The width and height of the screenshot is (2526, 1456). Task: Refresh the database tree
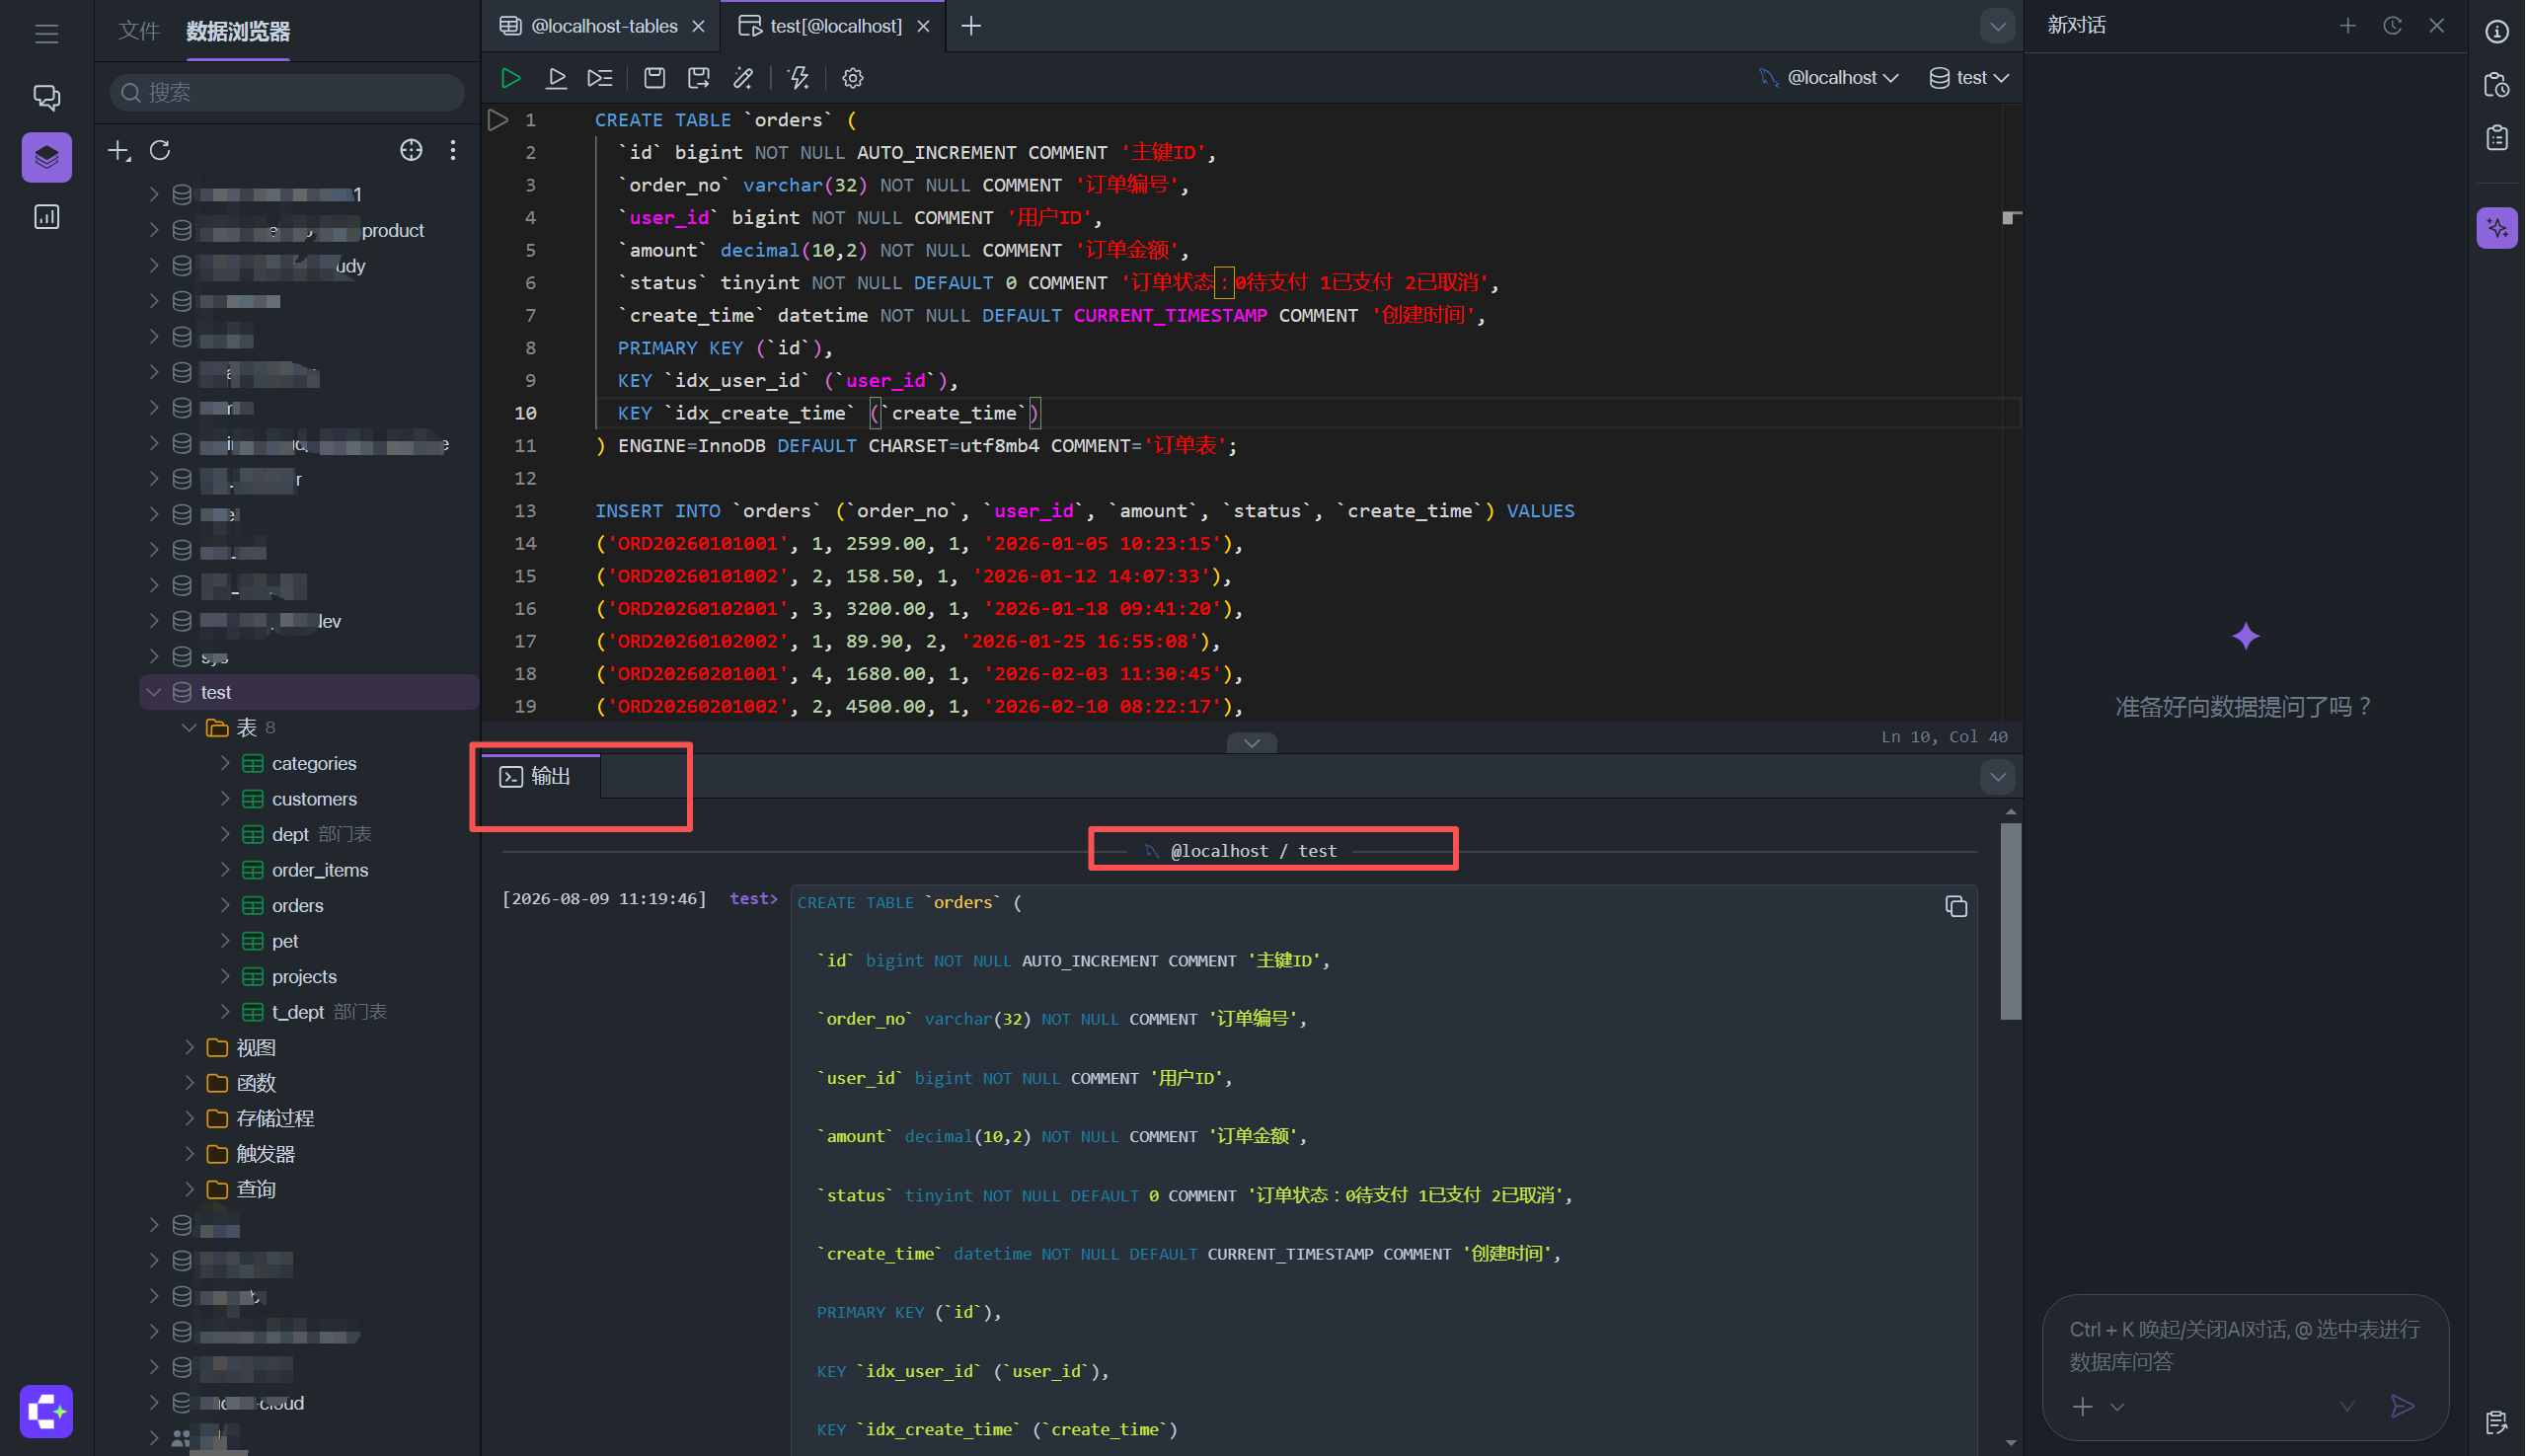160,150
